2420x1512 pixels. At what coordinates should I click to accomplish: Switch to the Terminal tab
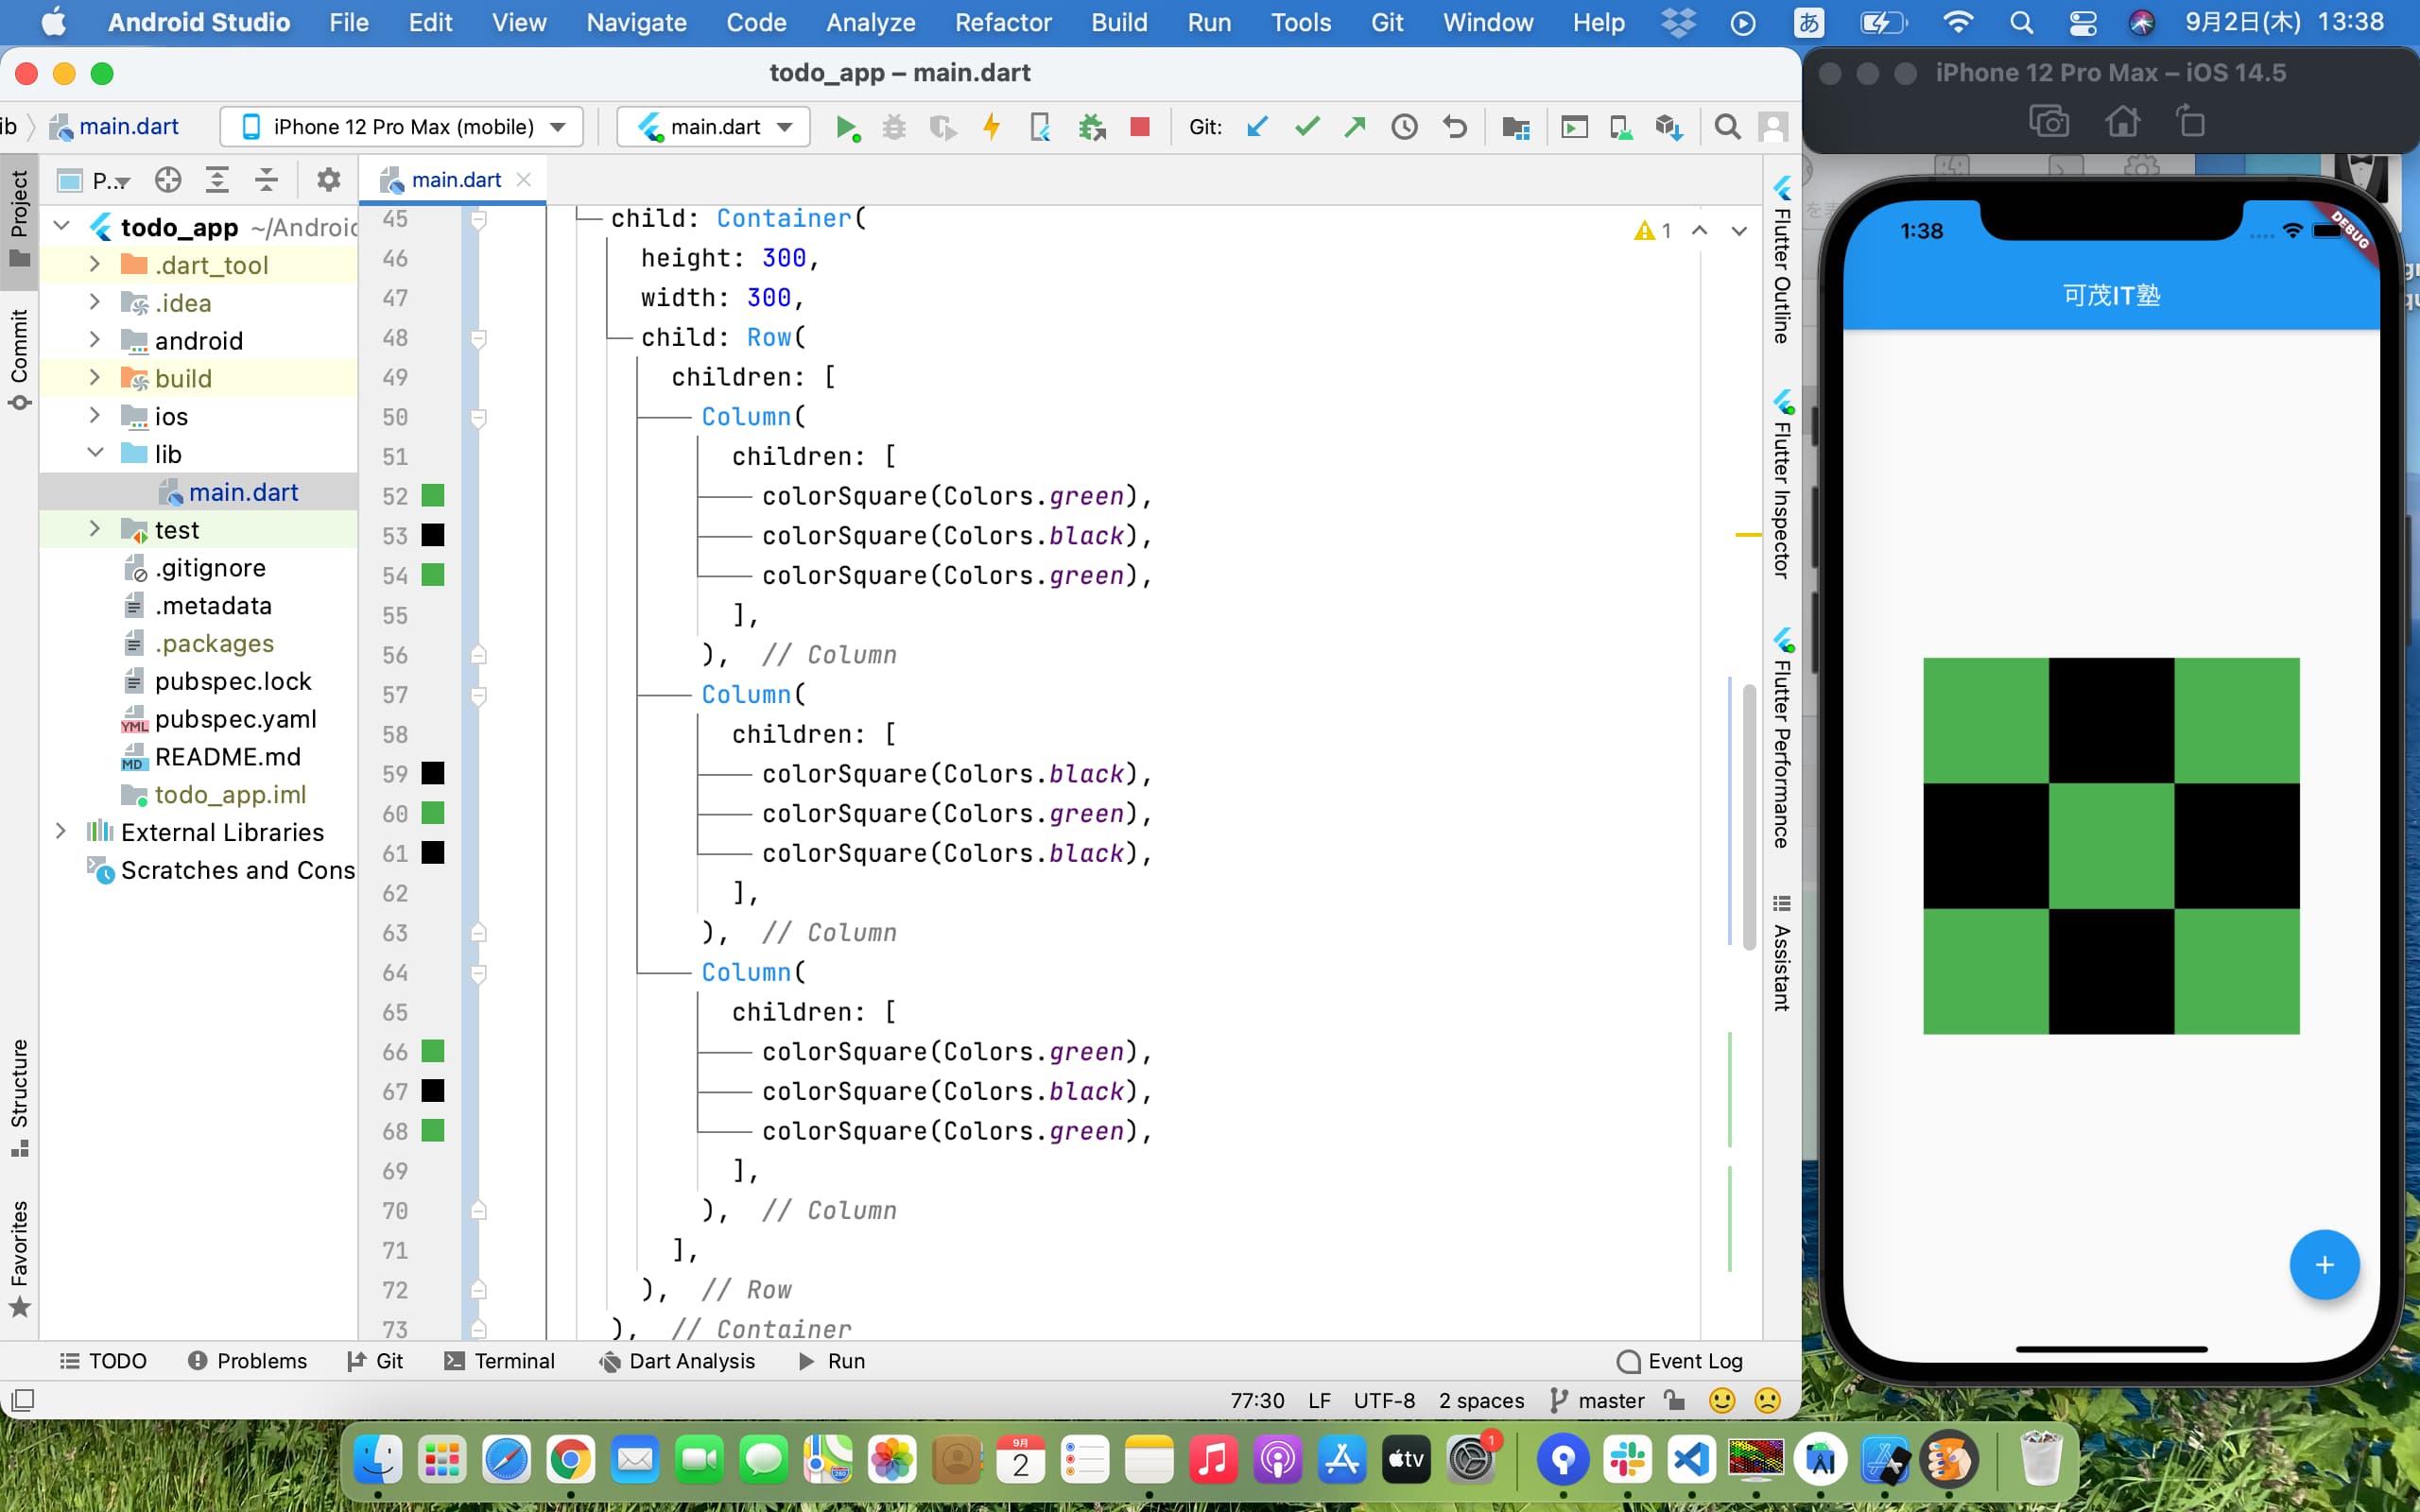512,1361
